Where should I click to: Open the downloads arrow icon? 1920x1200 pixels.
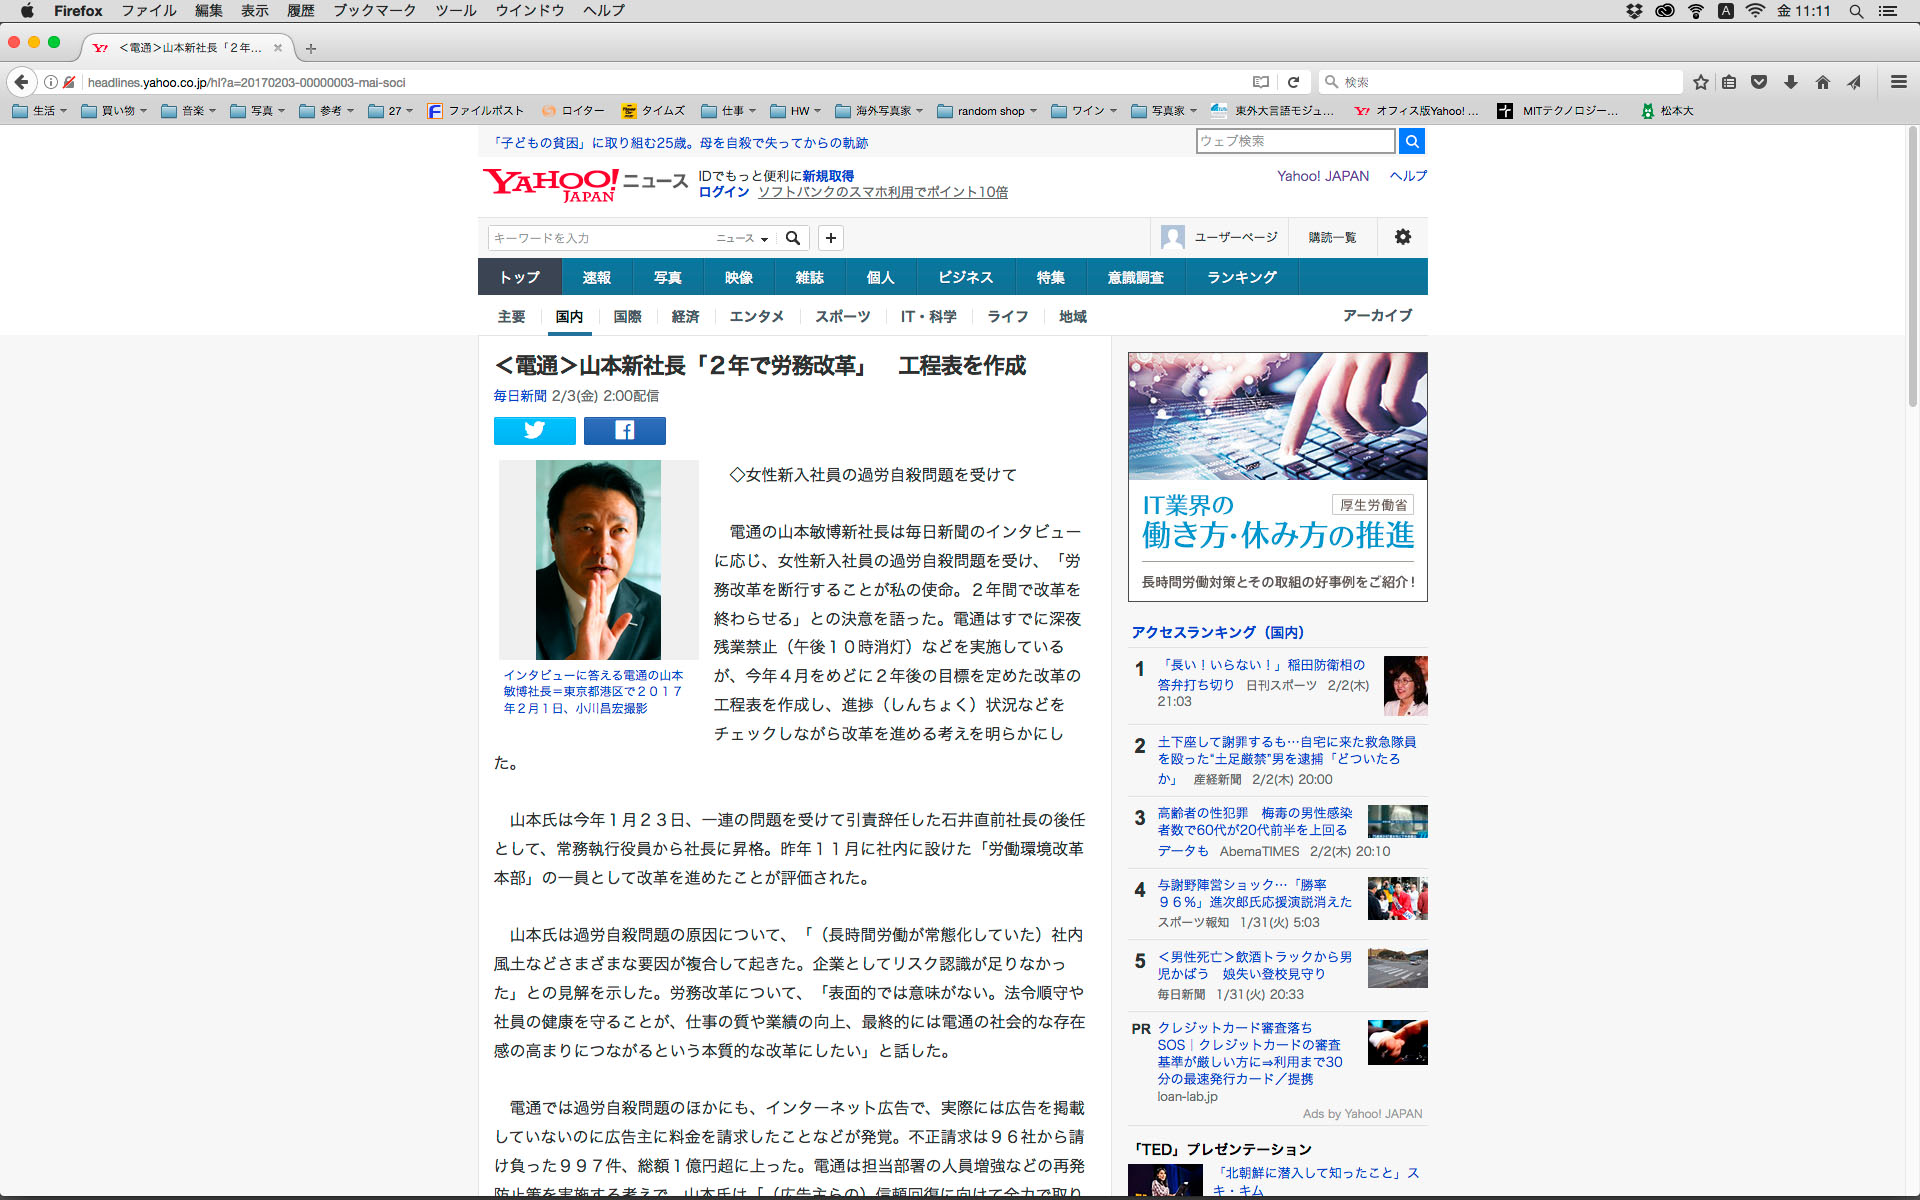[x=1791, y=82]
